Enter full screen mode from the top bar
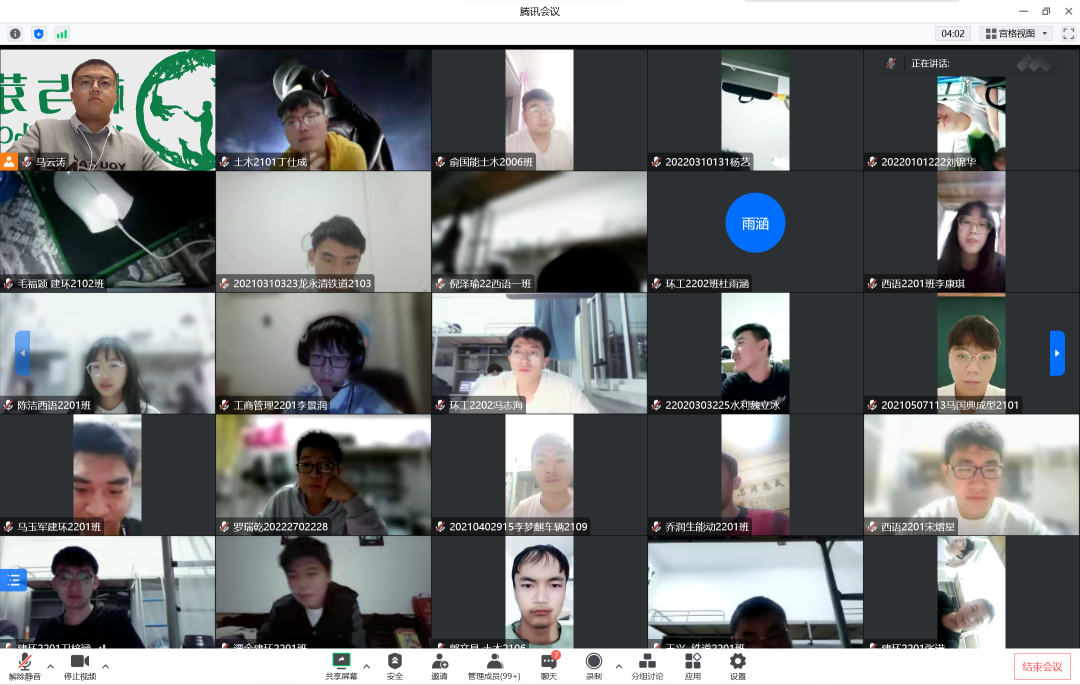This screenshot has height=685, width=1080. [x=1067, y=33]
